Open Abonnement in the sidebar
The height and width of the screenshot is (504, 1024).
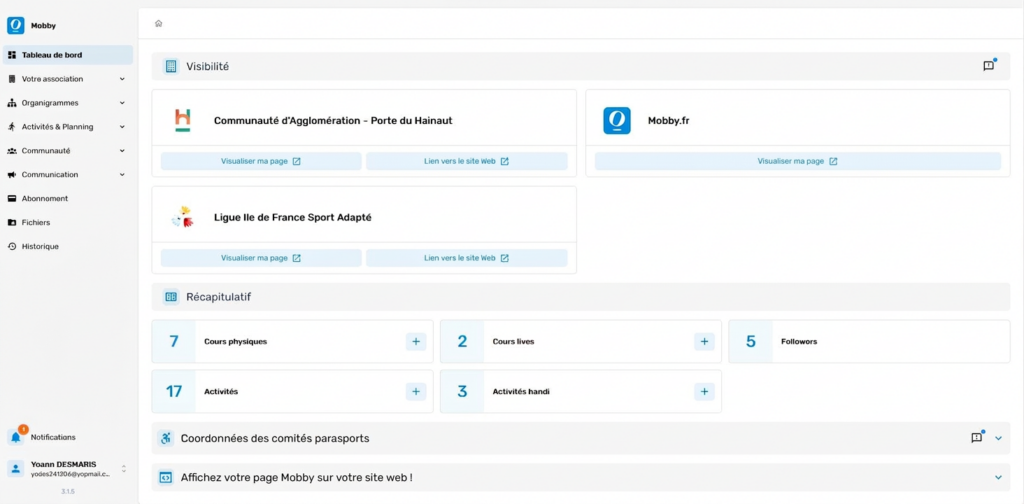(x=45, y=199)
